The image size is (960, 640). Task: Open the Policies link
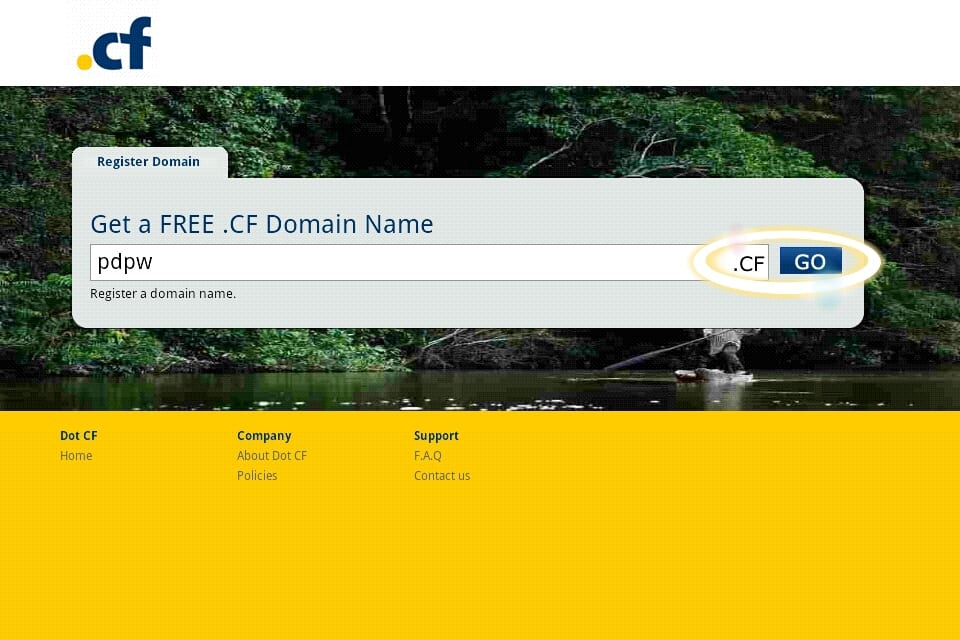point(257,476)
